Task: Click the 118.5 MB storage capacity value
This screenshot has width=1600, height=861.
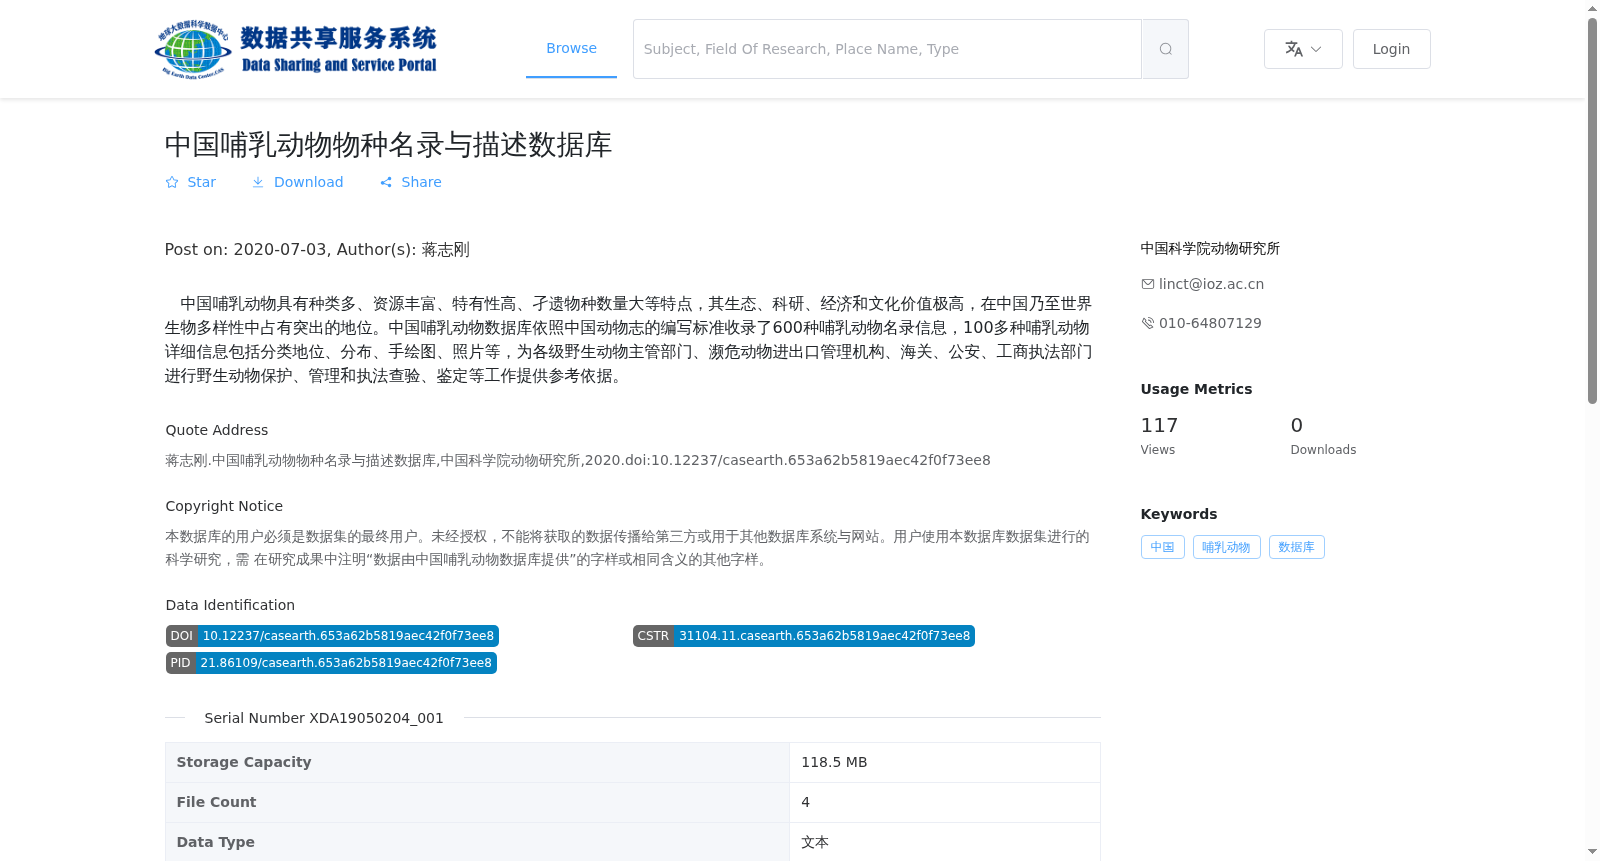Action: pos(834,762)
